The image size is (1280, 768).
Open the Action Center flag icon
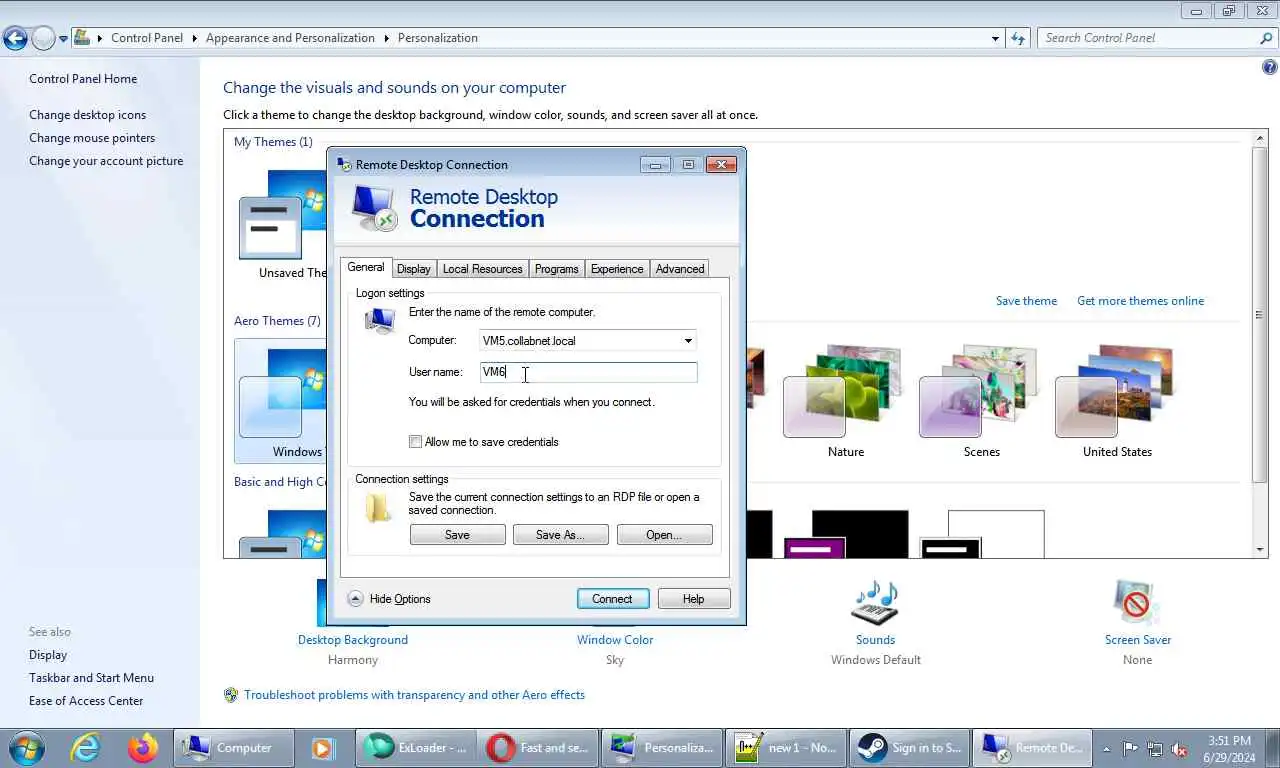(x=1130, y=748)
